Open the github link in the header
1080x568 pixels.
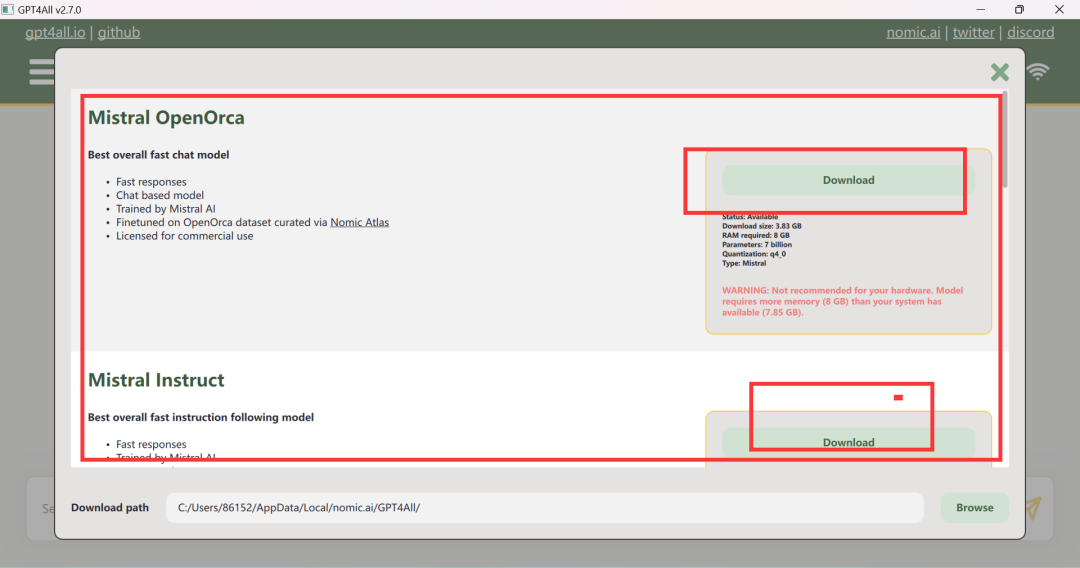(119, 32)
